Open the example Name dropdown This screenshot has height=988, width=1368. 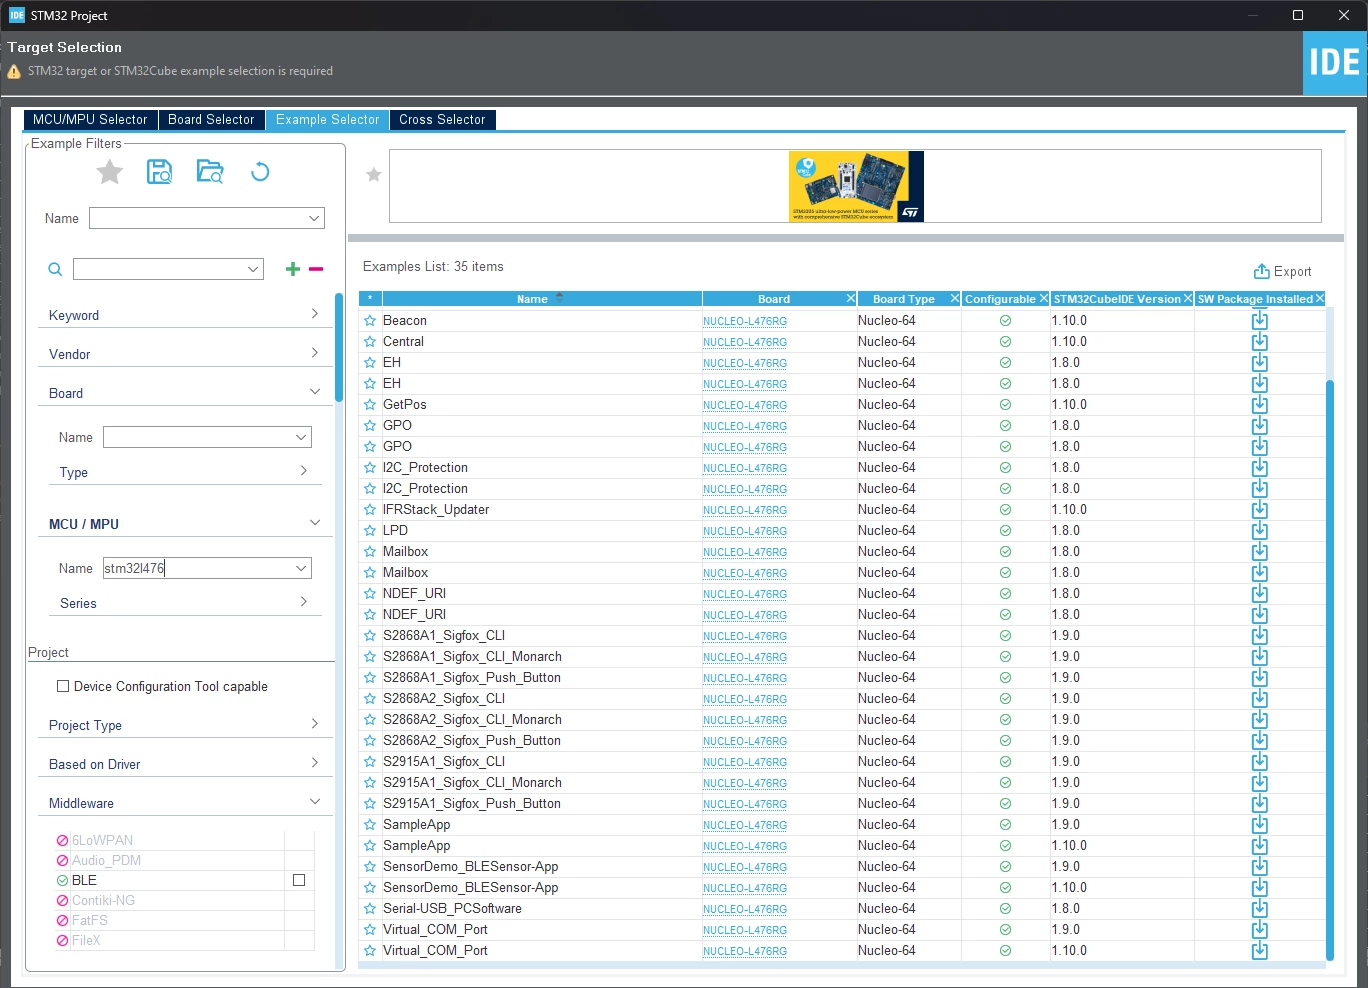pyautogui.click(x=314, y=218)
